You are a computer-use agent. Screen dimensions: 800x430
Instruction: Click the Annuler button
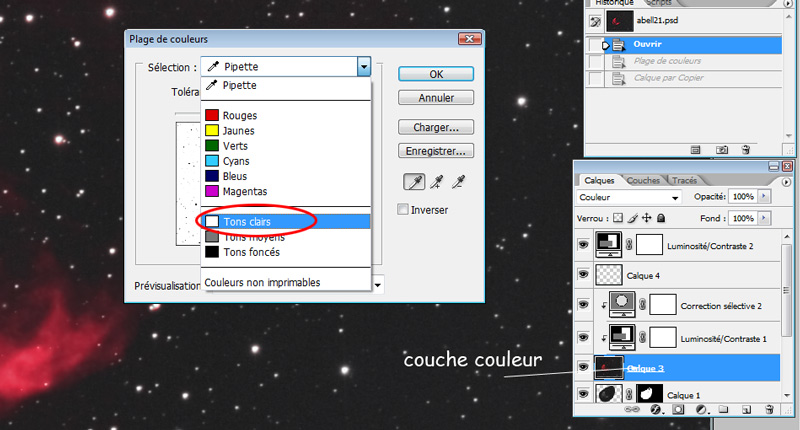(436, 97)
